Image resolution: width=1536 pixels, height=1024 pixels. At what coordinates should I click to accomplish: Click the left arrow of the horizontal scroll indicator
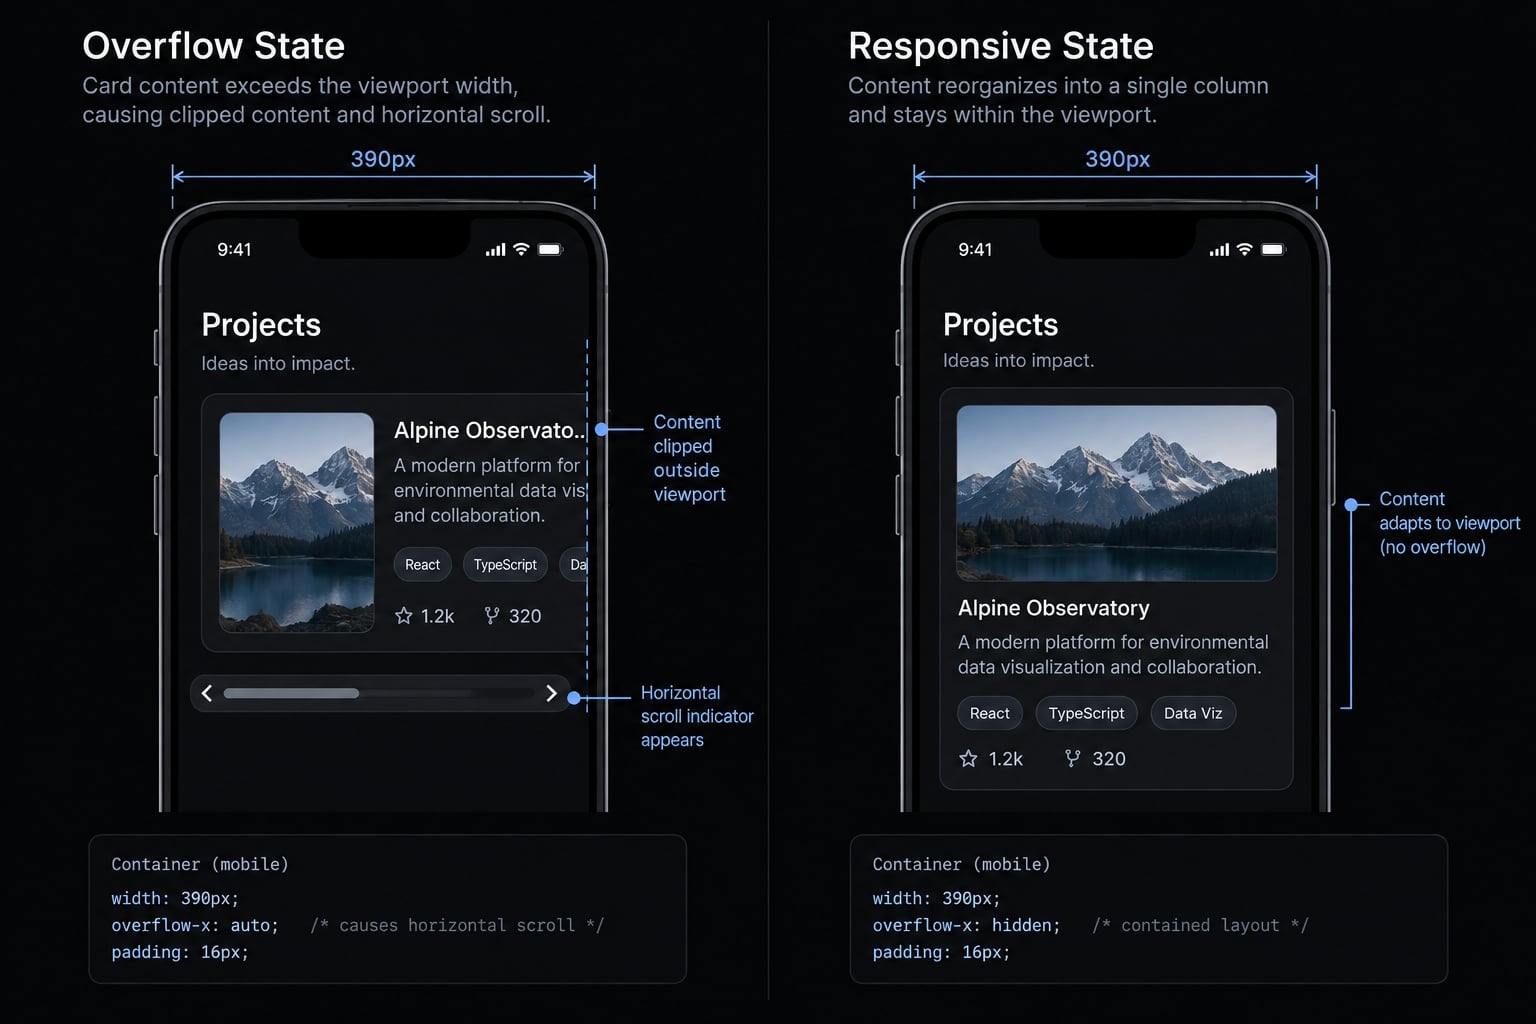coord(207,693)
